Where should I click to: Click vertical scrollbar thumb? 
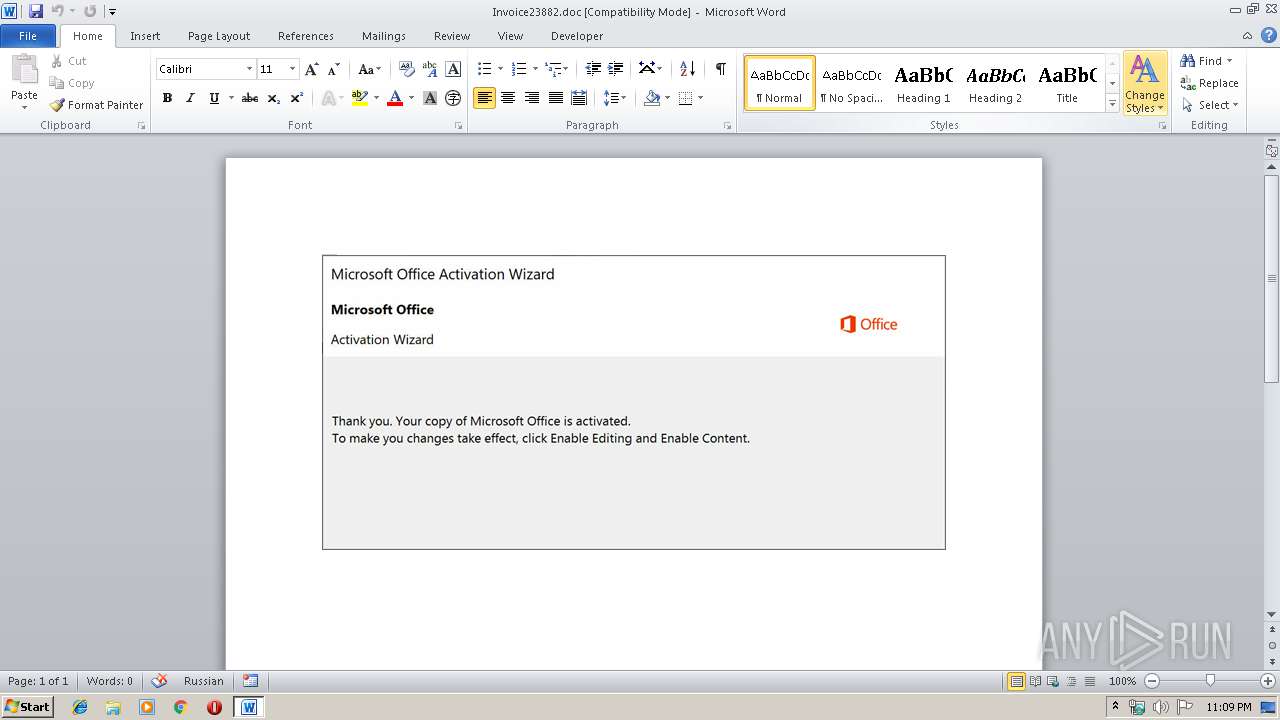(x=1272, y=278)
